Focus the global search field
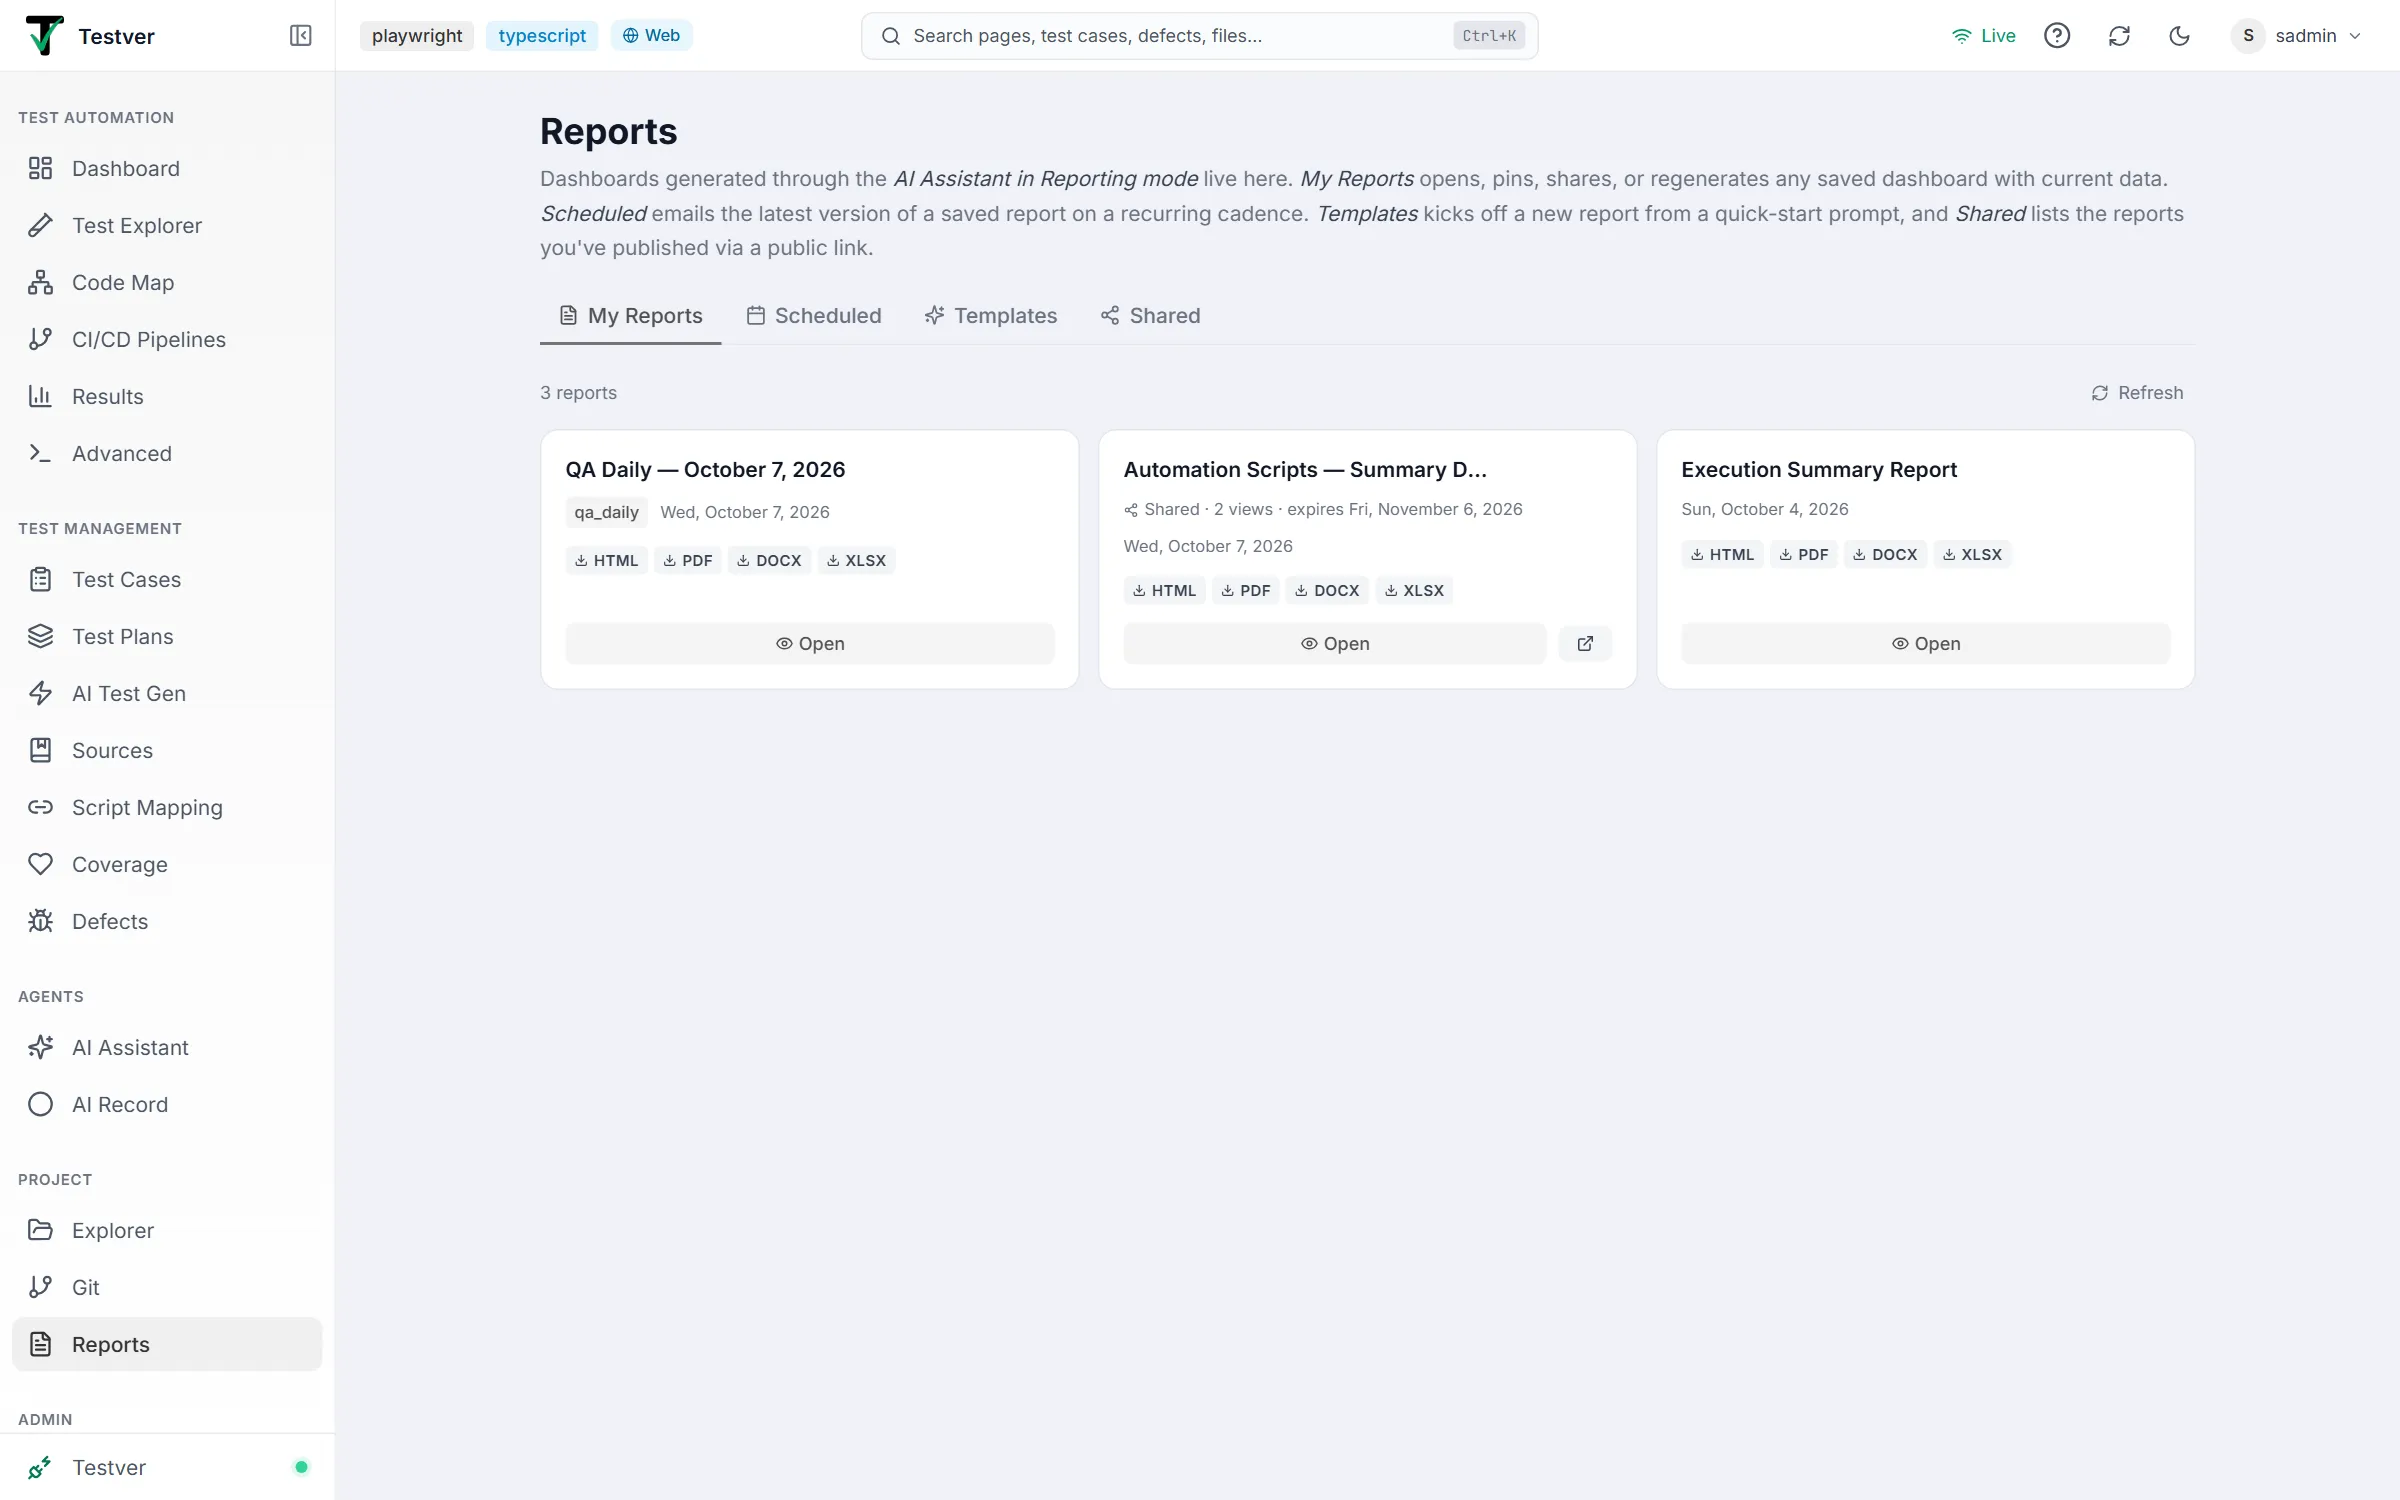The width and height of the screenshot is (2400, 1500). pos(1199,36)
